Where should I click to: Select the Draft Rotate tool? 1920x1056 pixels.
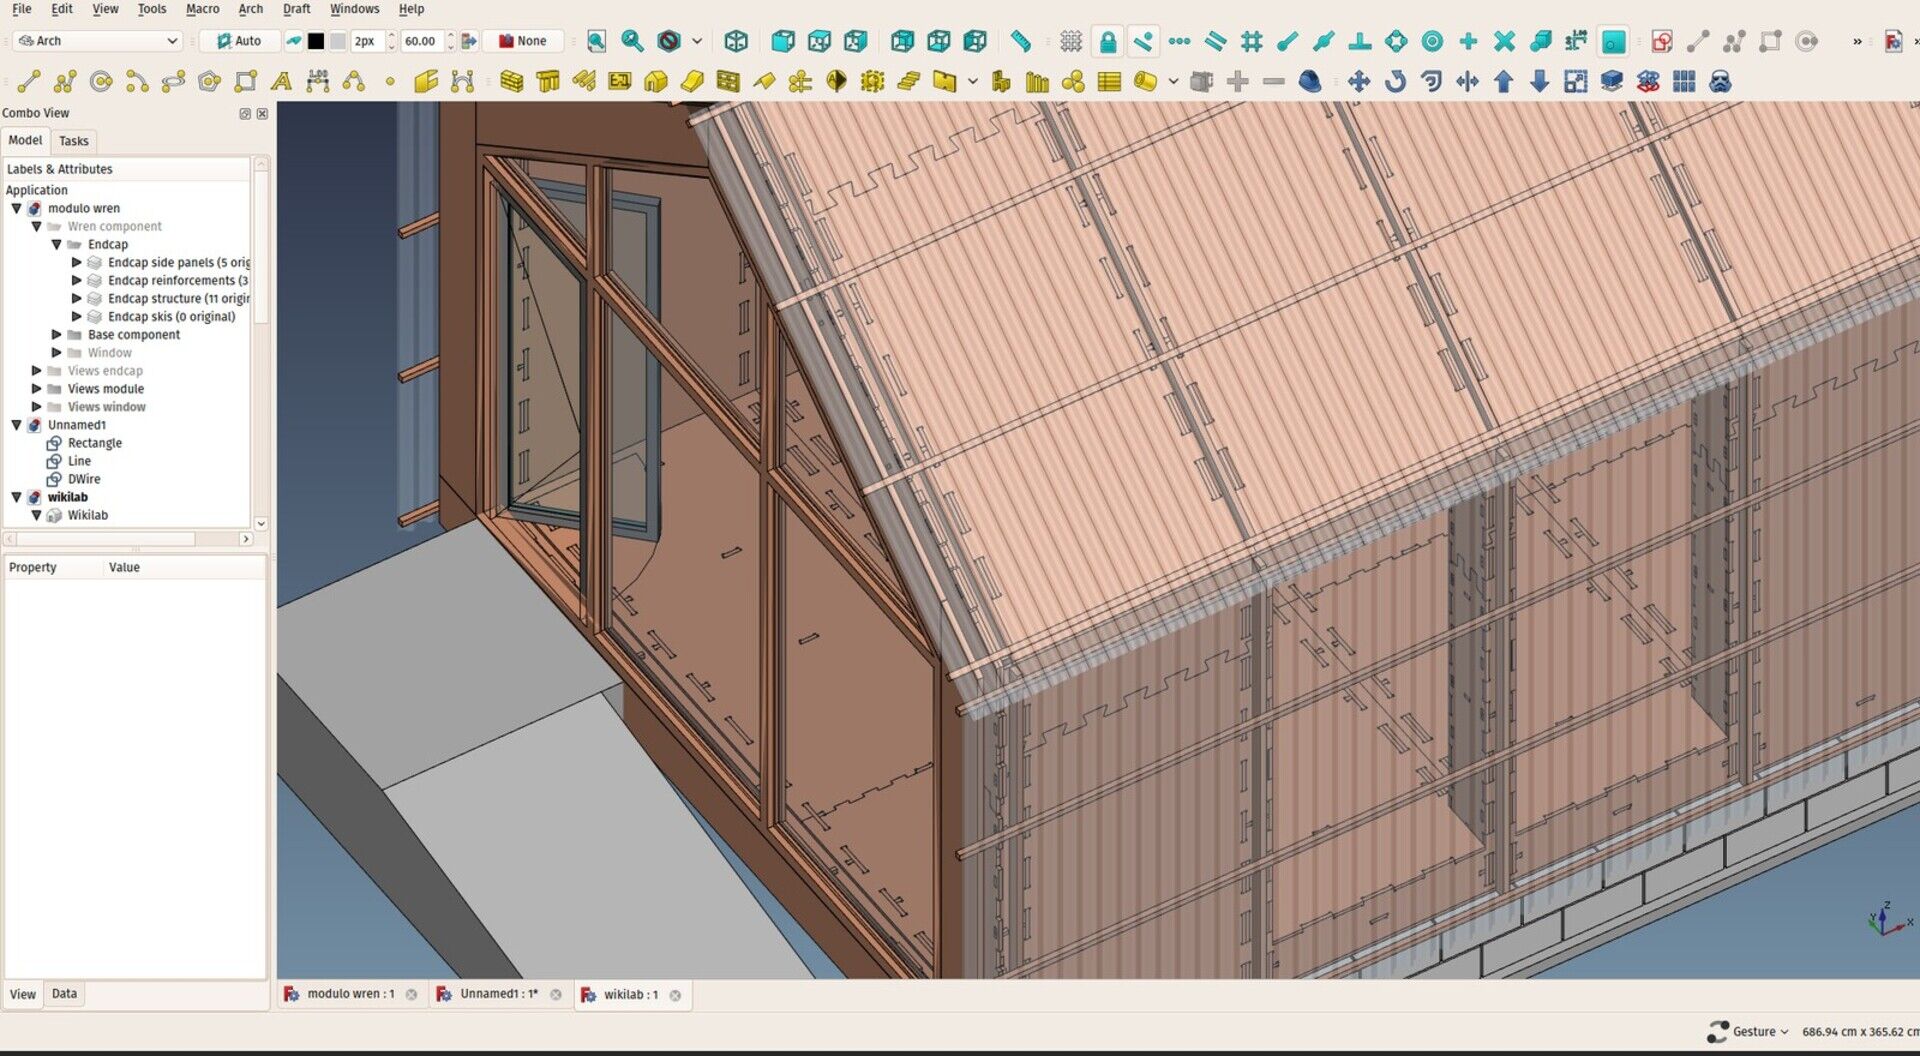tap(1395, 82)
